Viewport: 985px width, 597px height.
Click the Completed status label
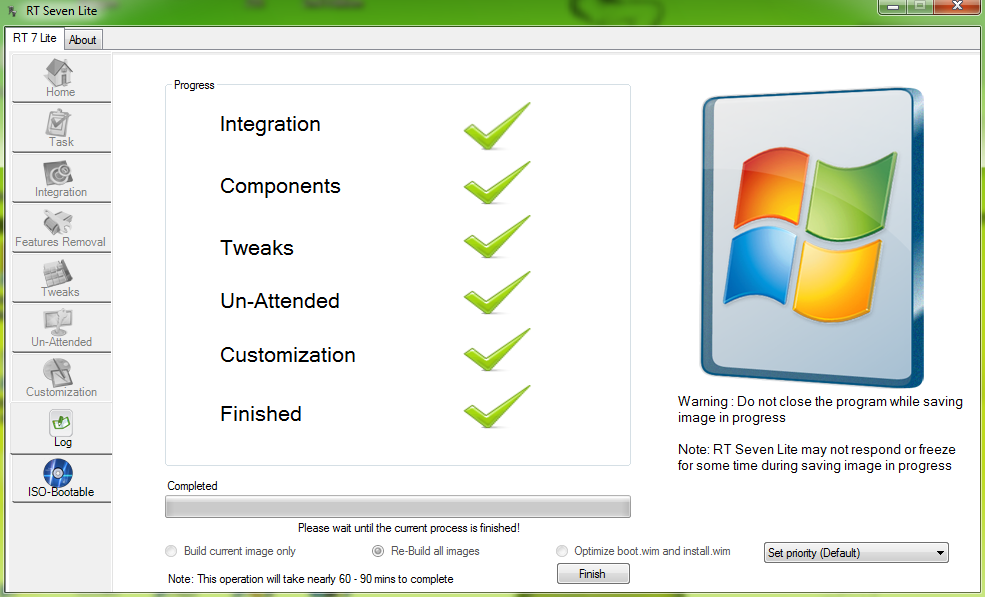[192, 486]
